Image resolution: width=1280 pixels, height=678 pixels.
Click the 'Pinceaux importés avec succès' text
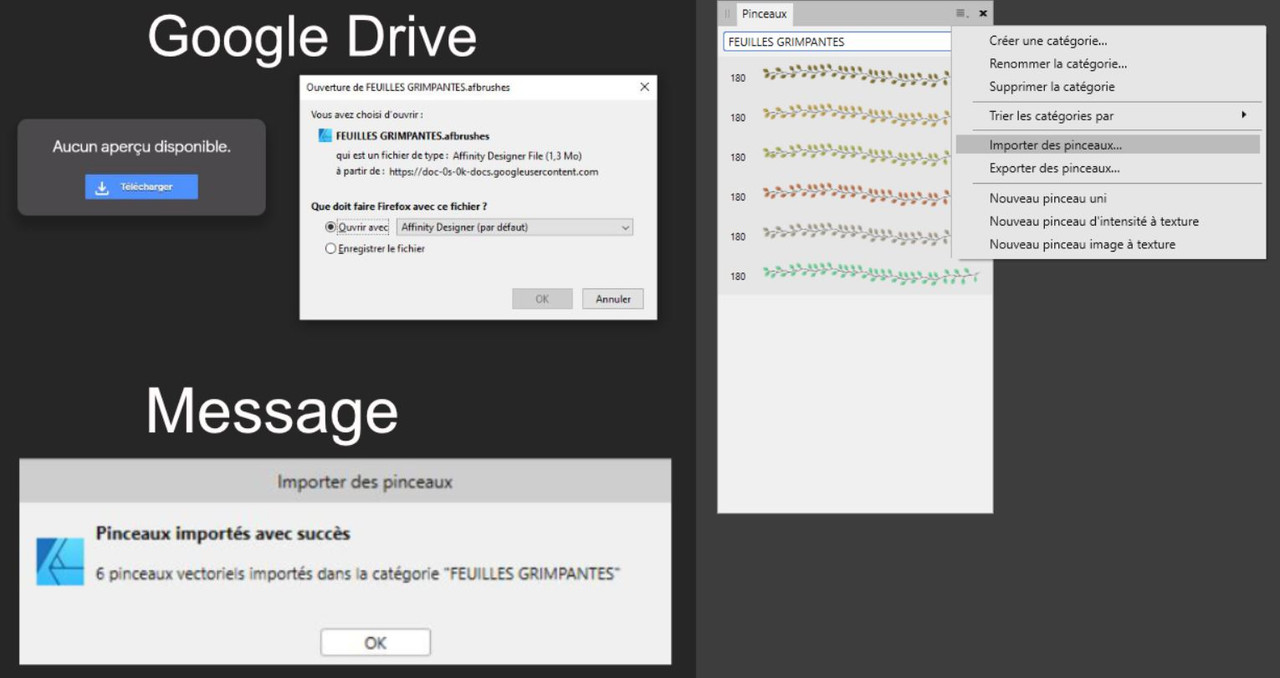coord(223,533)
